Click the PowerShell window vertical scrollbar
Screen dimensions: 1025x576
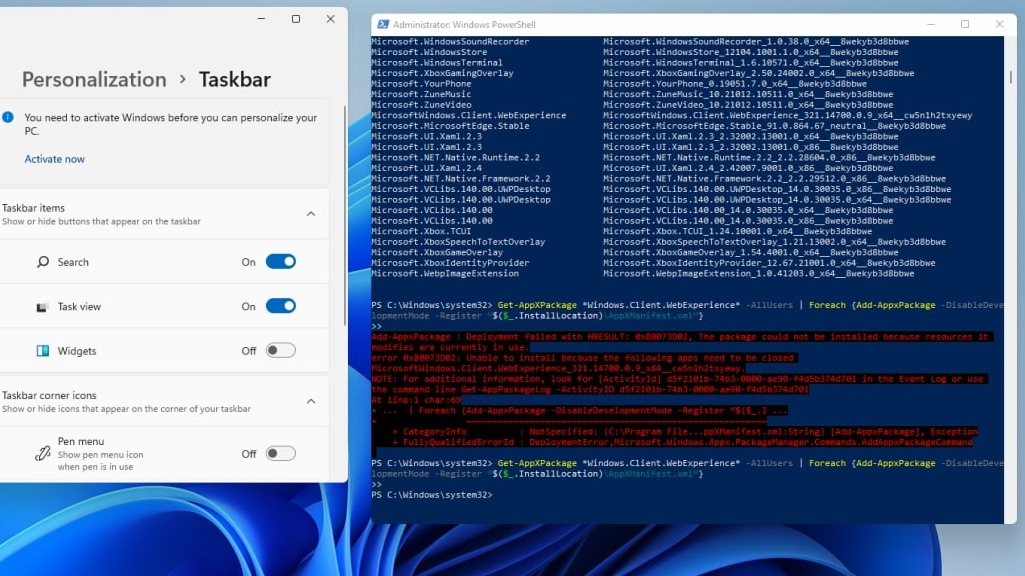(1010, 76)
